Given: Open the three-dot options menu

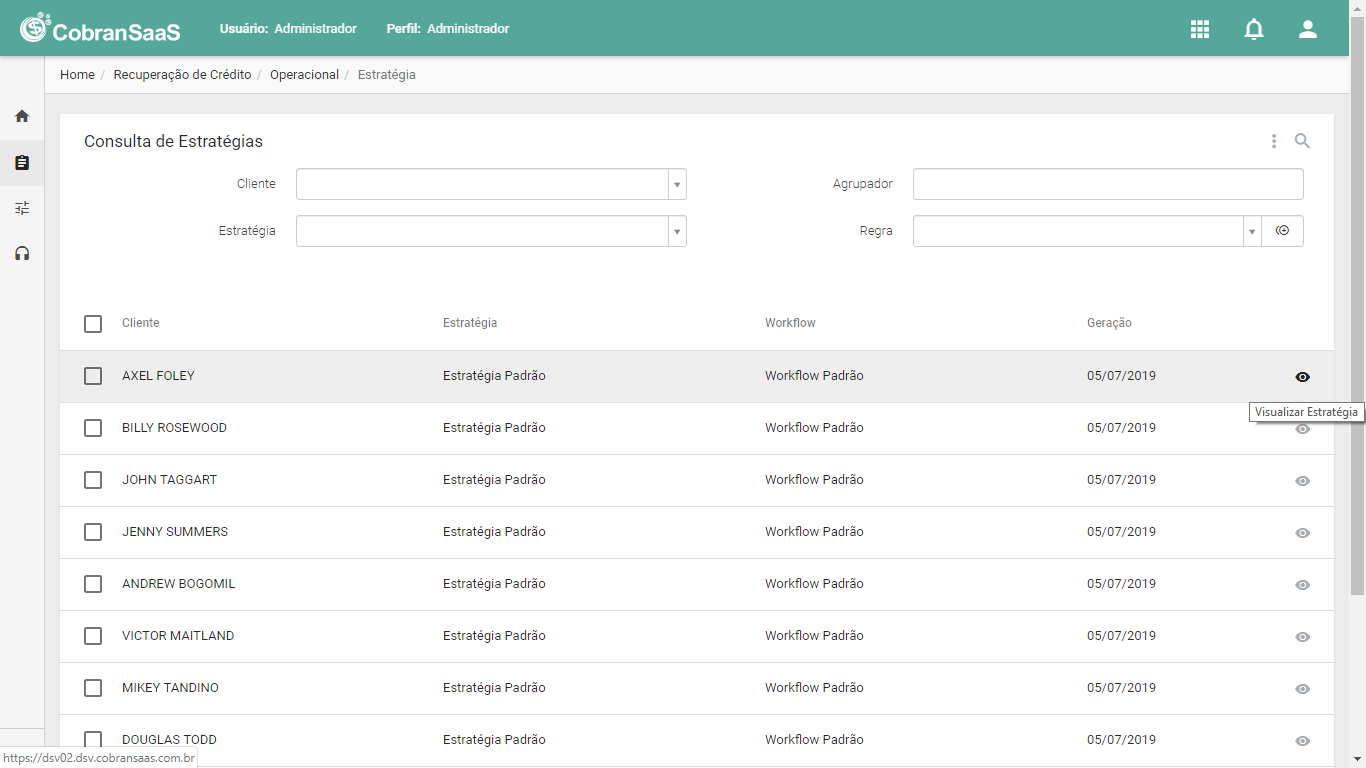Looking at the screenshot, I should click(x=1274, y=141).
